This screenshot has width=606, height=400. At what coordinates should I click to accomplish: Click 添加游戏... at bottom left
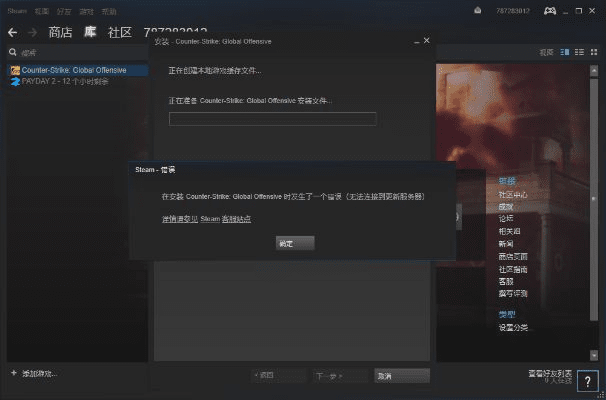(39, 373)
